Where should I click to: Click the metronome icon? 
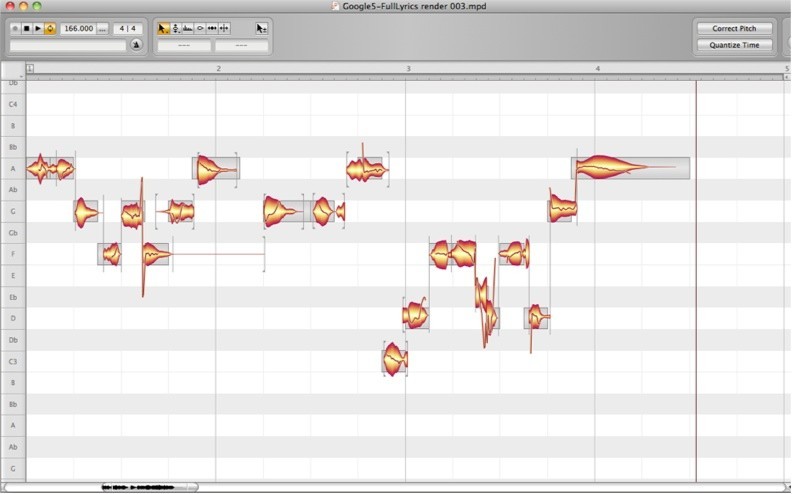(x=136, y=45)
